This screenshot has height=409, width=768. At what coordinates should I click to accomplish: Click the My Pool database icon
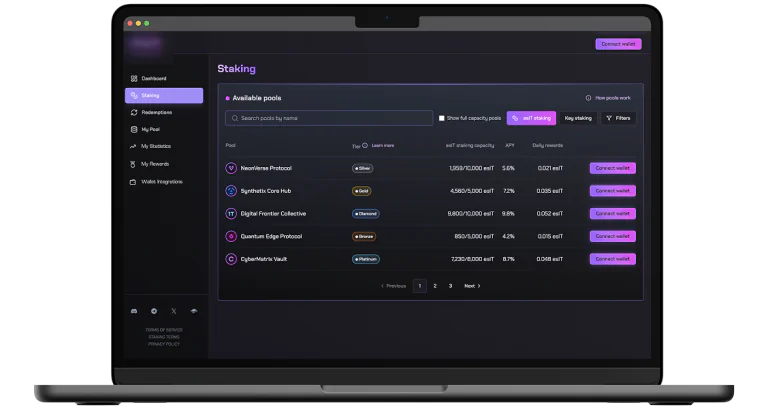point(134,129)
